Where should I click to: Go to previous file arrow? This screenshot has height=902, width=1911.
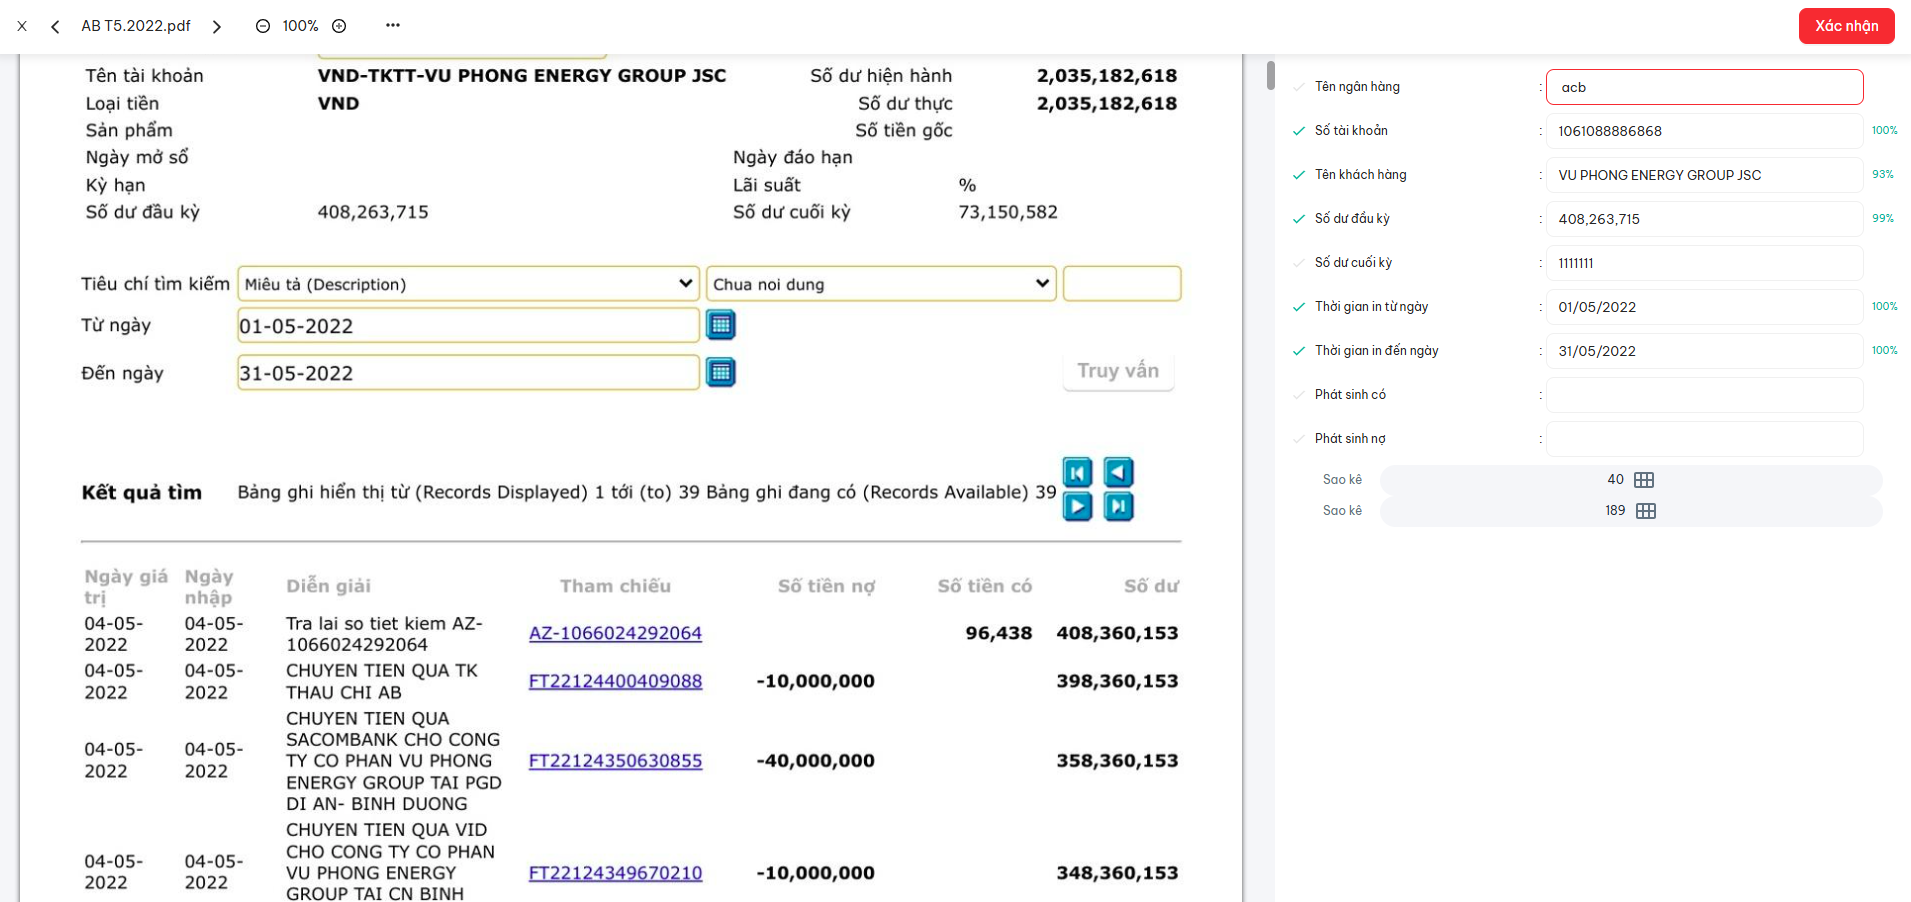(55, 26)
